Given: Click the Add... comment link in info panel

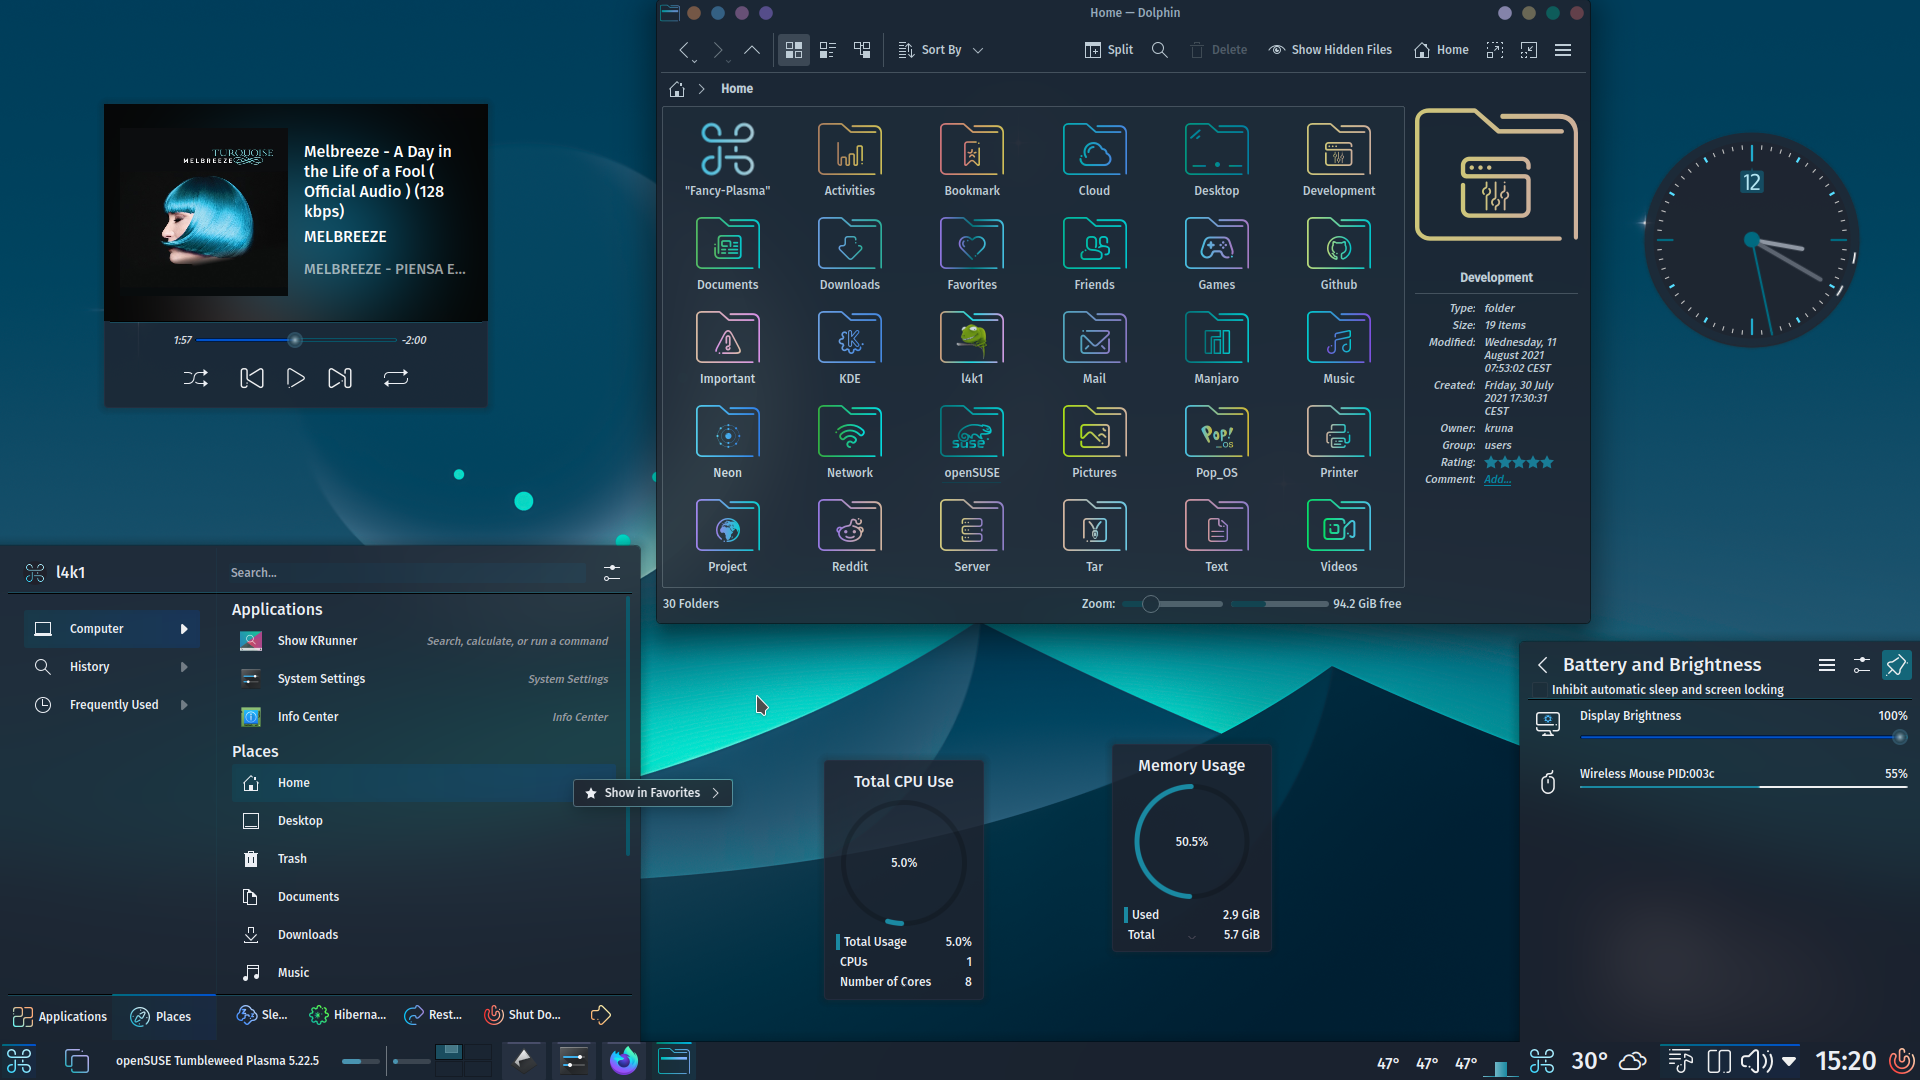Looking at the screenshot, I should coord(1497,480).
